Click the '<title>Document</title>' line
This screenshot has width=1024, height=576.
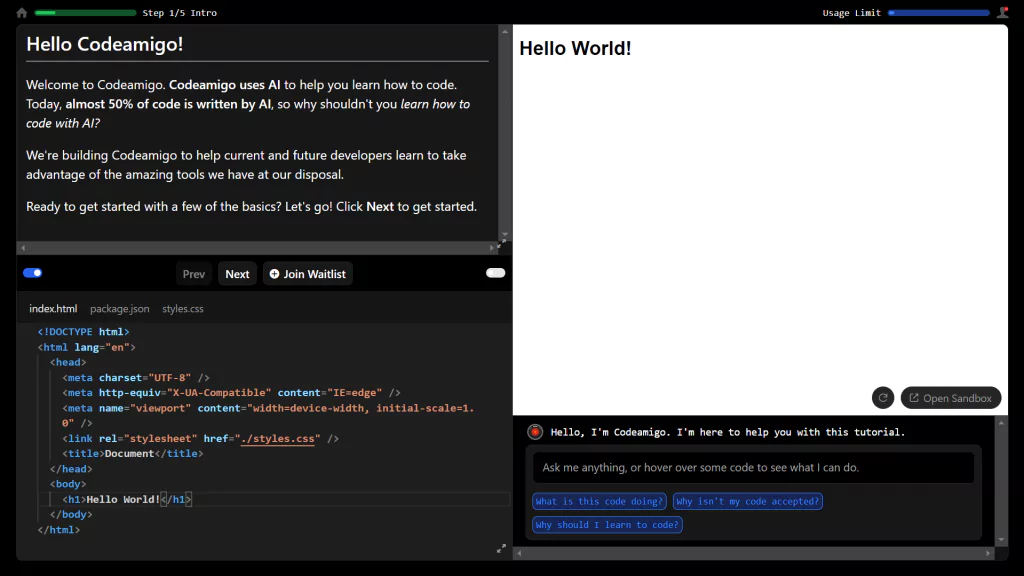[133, 453]
